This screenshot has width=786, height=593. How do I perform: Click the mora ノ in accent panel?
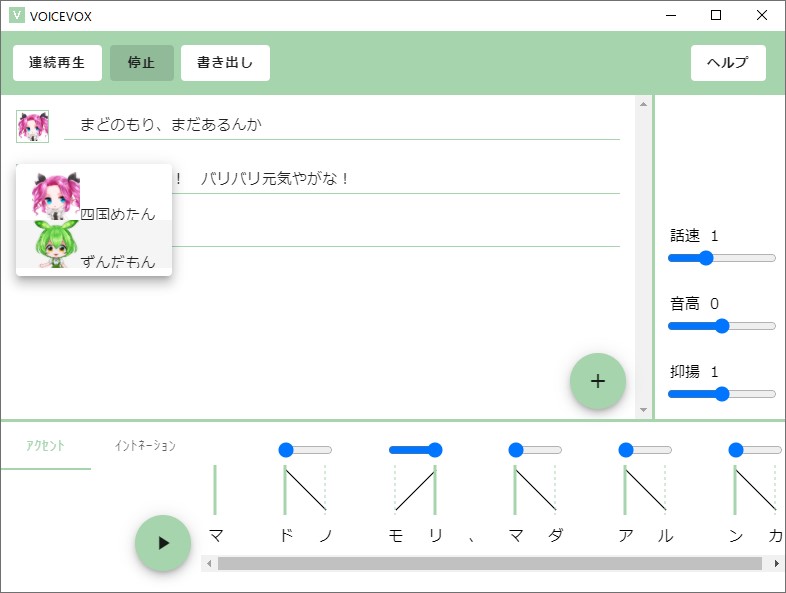click(x=326, y=536)
